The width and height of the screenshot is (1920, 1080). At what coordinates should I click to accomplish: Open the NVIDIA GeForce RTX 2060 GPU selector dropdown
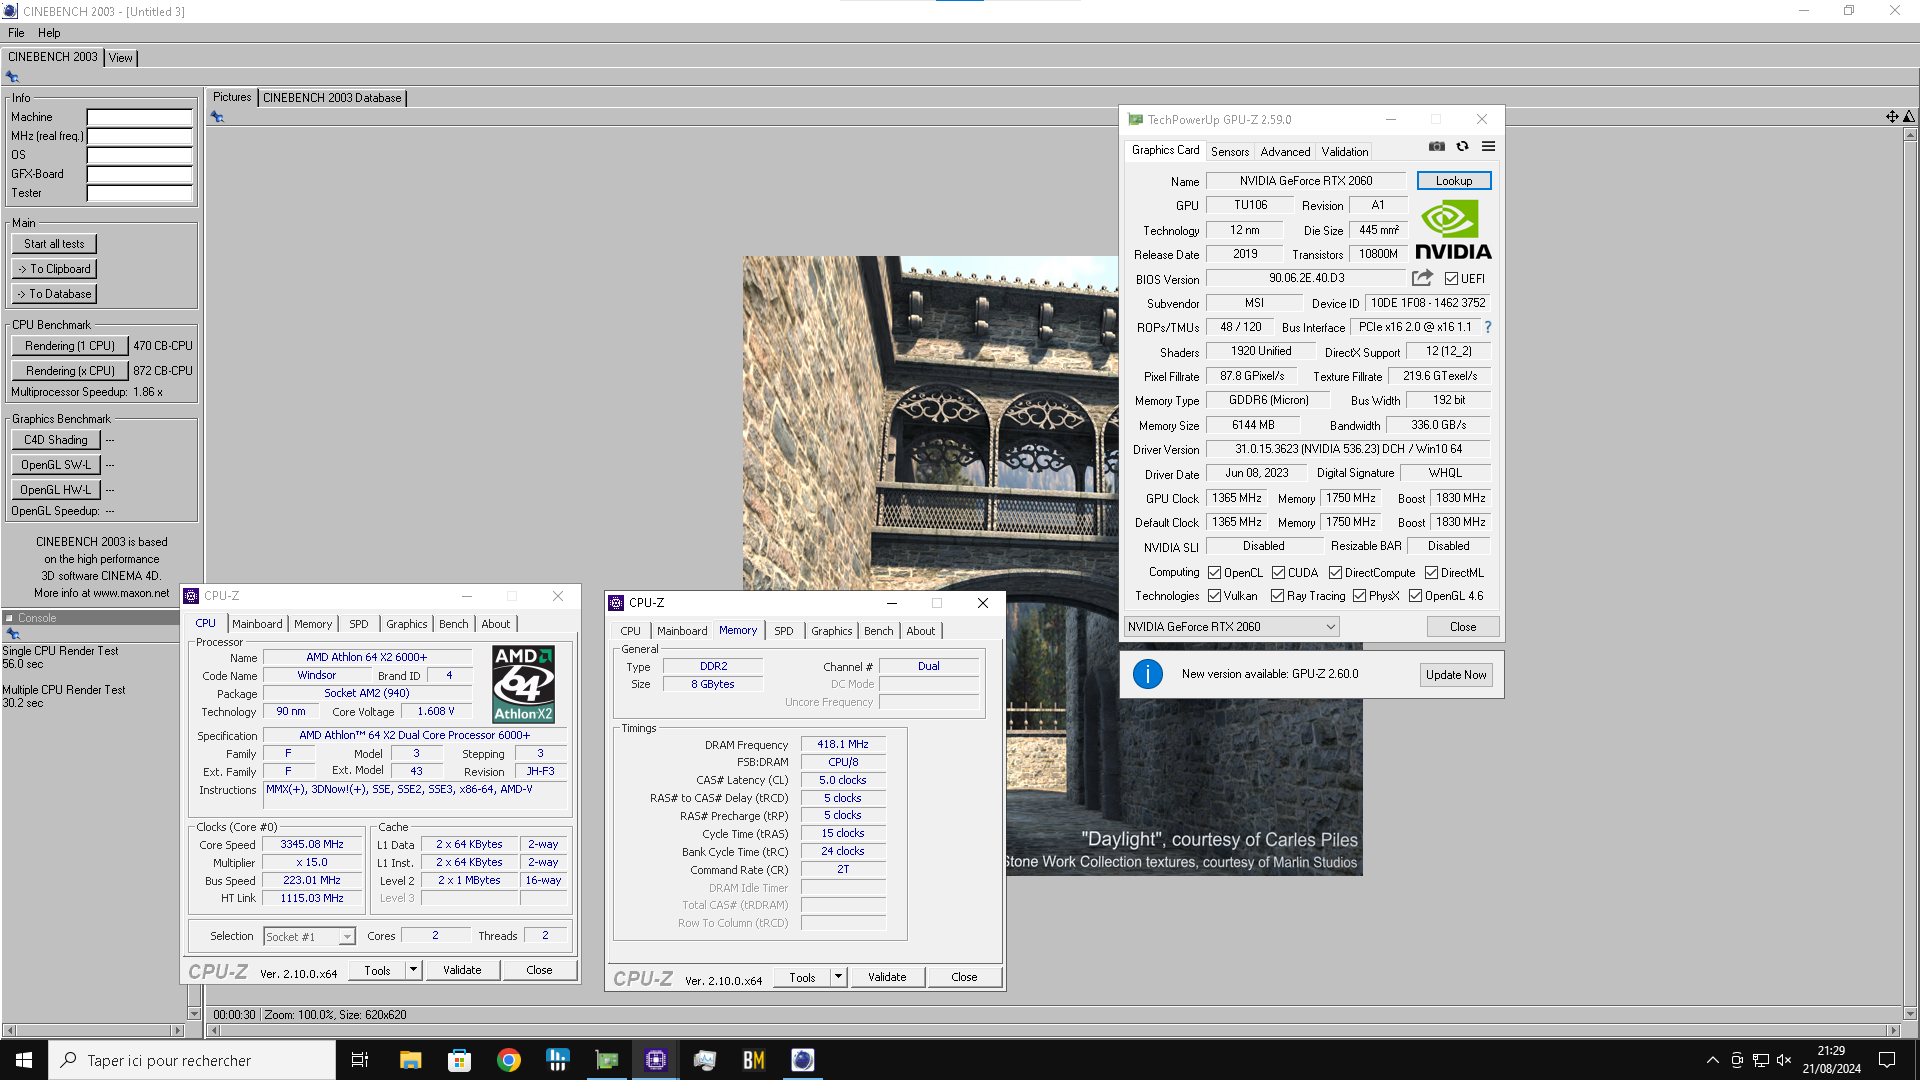pos(1231,627)
